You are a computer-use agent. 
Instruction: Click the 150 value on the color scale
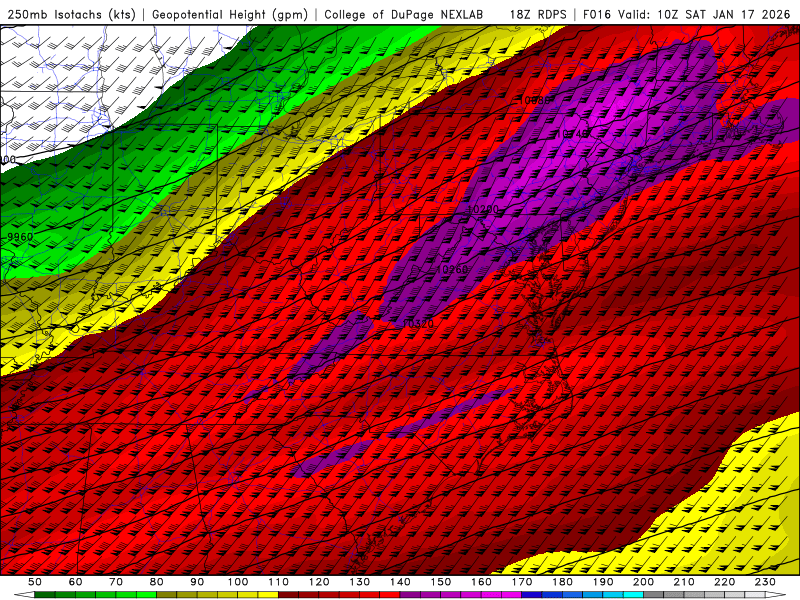(x=441, y=582)
